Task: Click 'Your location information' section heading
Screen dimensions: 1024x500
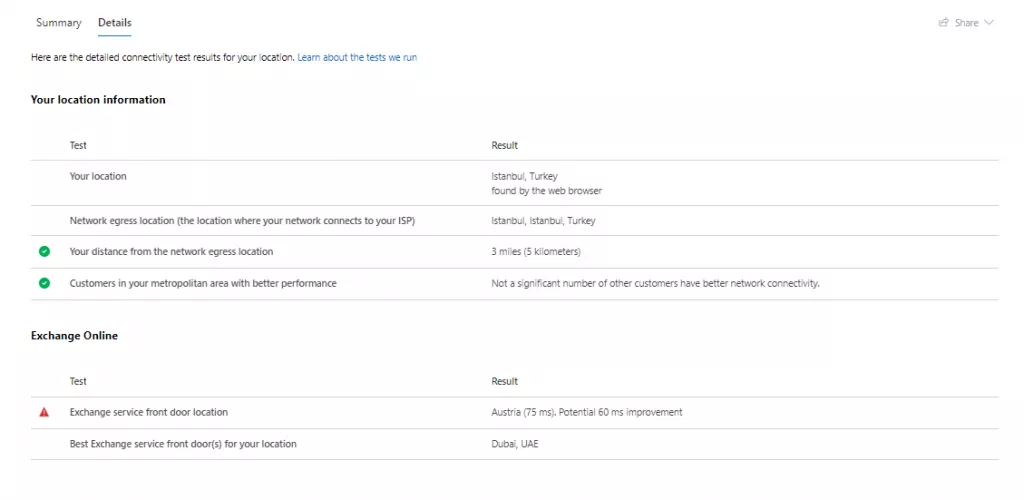Action: click(98, 100)
